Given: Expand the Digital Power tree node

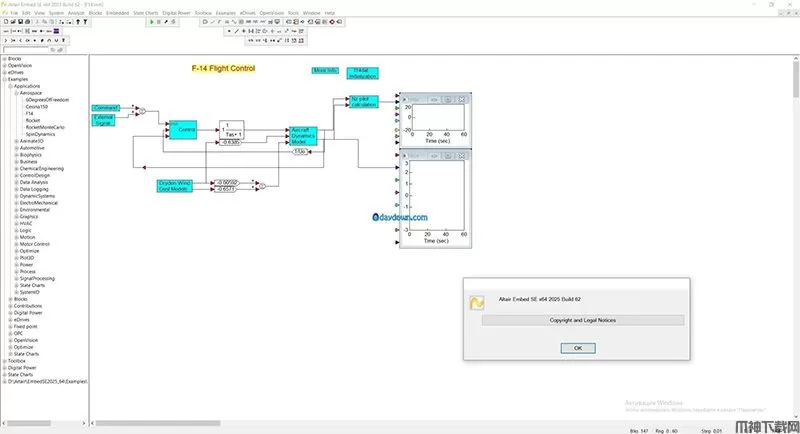Looking at the screenshot, I should tap(5, 367).
